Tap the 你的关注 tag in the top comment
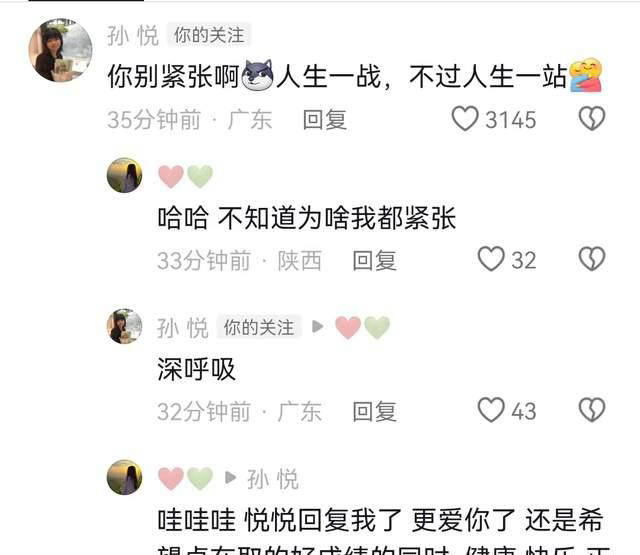 pyautogui.click(x=209, y=35)
